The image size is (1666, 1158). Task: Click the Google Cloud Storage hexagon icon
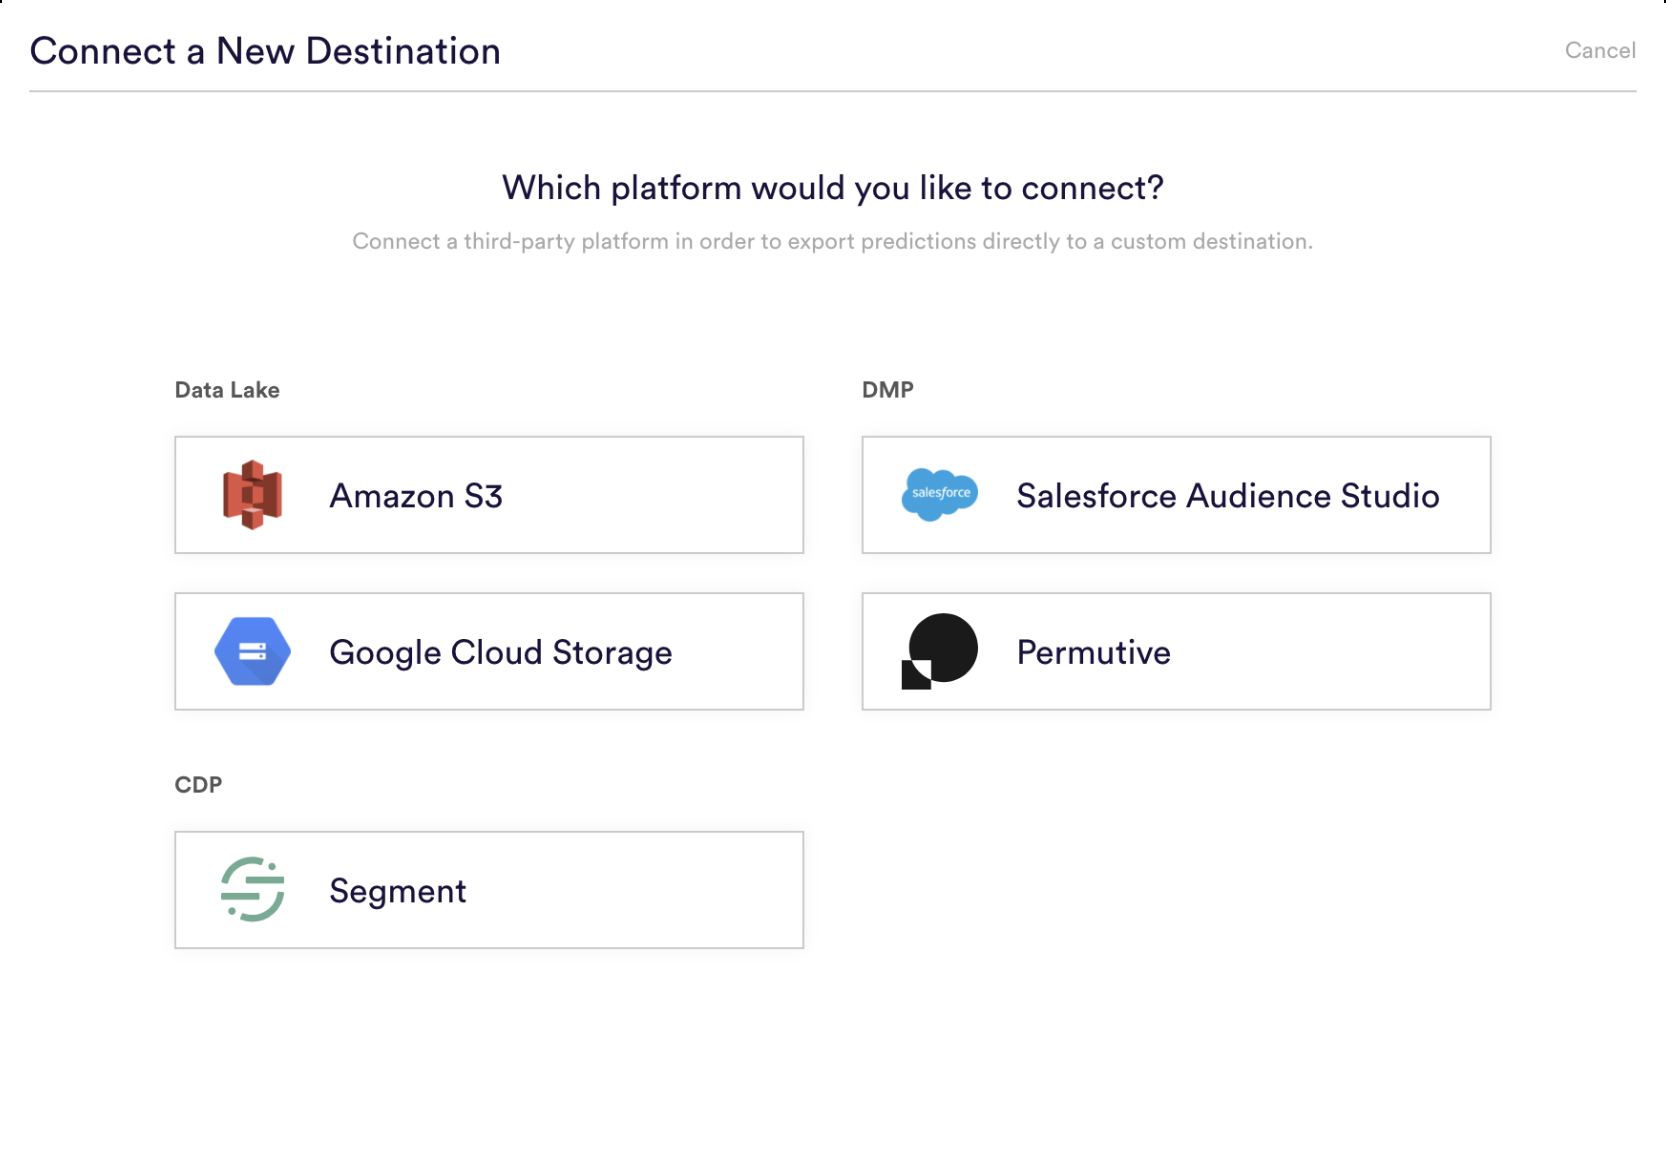pos(252,651)
